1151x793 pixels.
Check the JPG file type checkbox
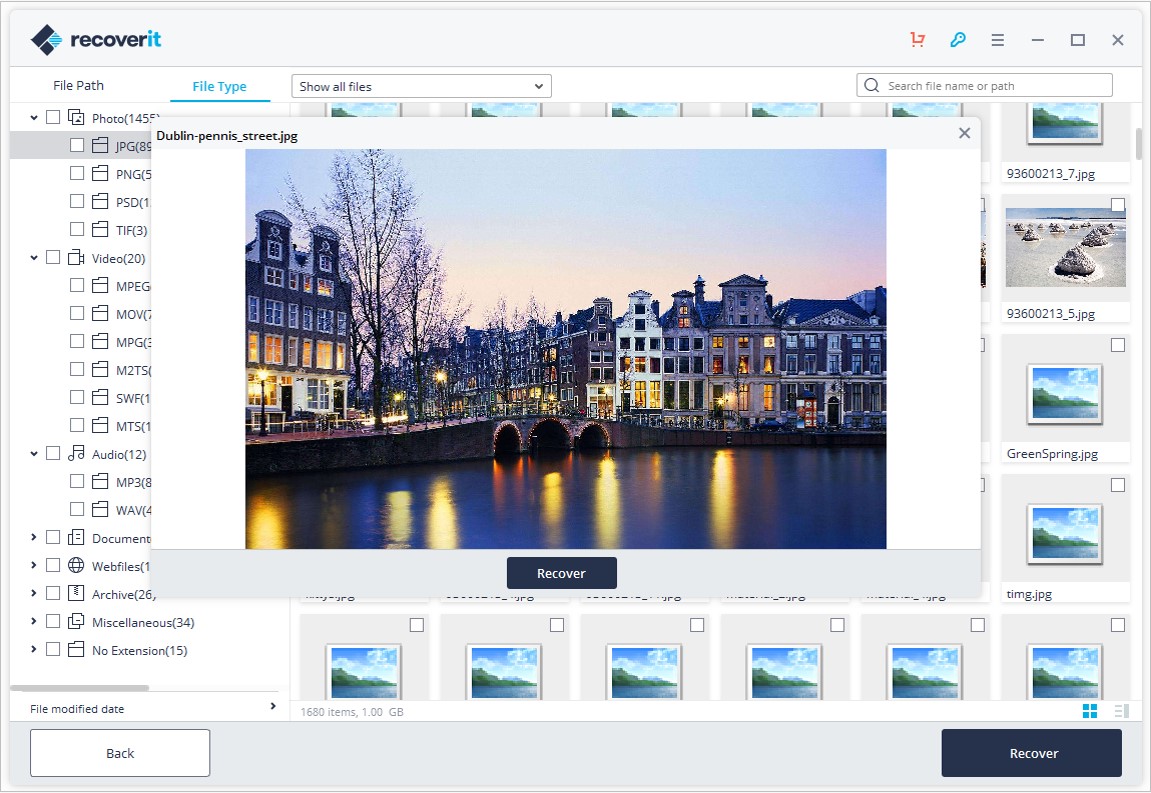click(x=77, y=145)
